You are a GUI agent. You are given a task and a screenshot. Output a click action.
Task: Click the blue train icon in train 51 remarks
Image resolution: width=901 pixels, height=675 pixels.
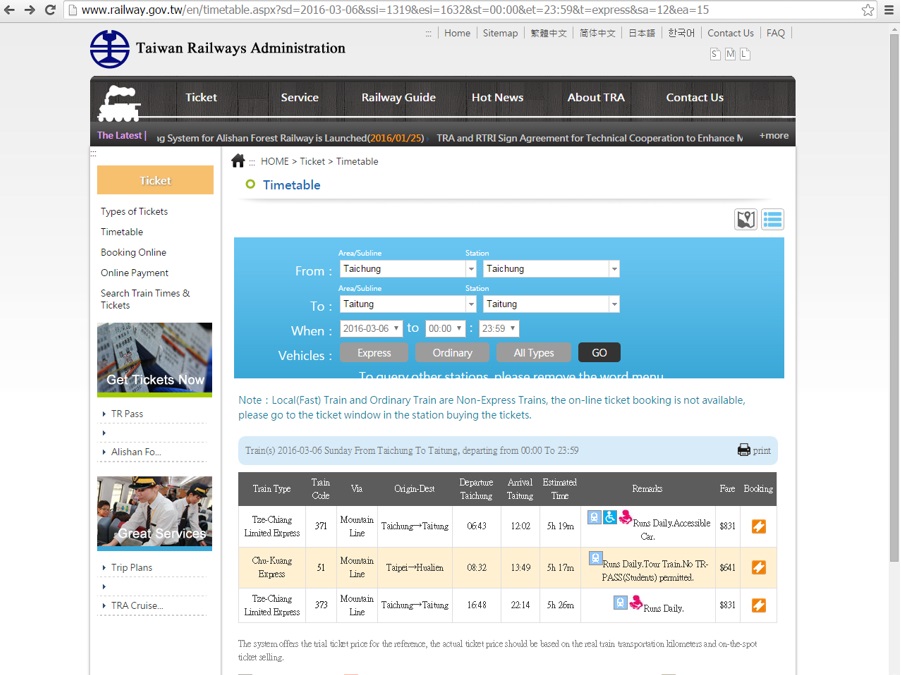pos(595,558)
